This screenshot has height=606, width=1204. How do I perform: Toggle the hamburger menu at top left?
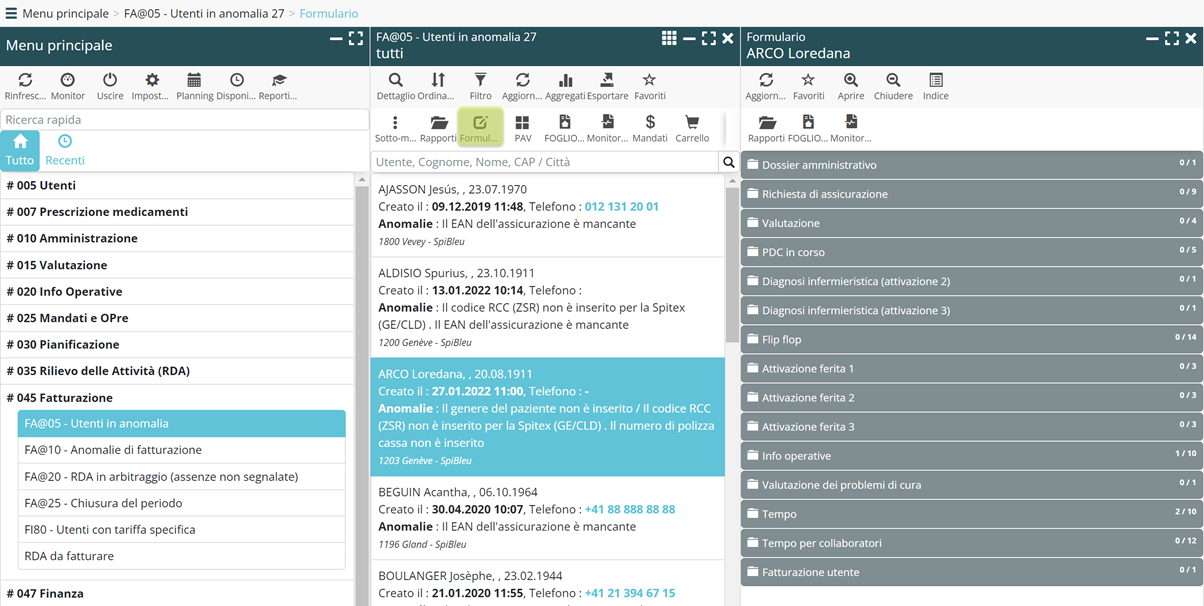(x=11, y=14)
